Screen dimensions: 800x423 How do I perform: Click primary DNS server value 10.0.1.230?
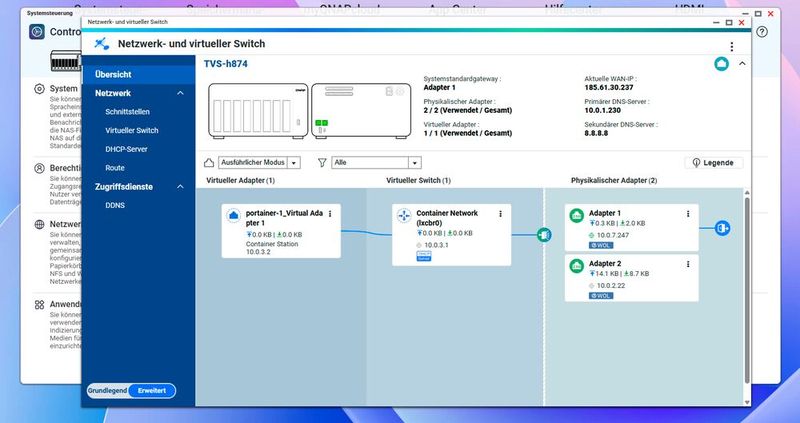click(x=603, y=110)
